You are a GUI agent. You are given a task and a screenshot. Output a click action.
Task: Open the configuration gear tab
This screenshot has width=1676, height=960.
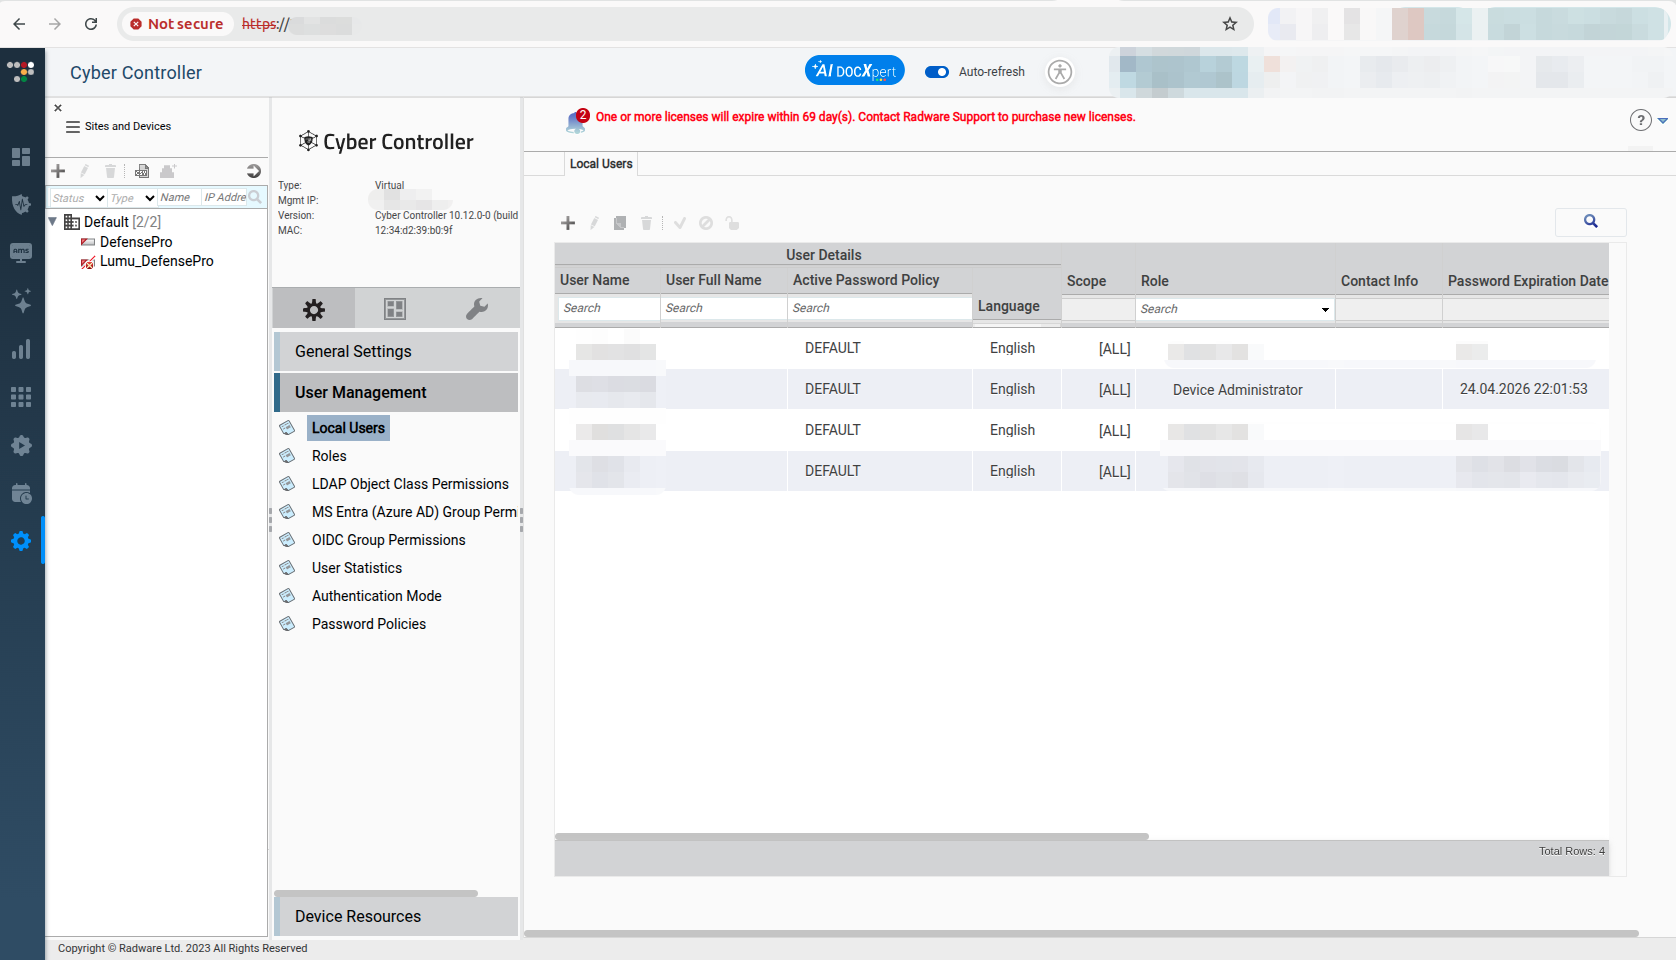pos(314,309)
